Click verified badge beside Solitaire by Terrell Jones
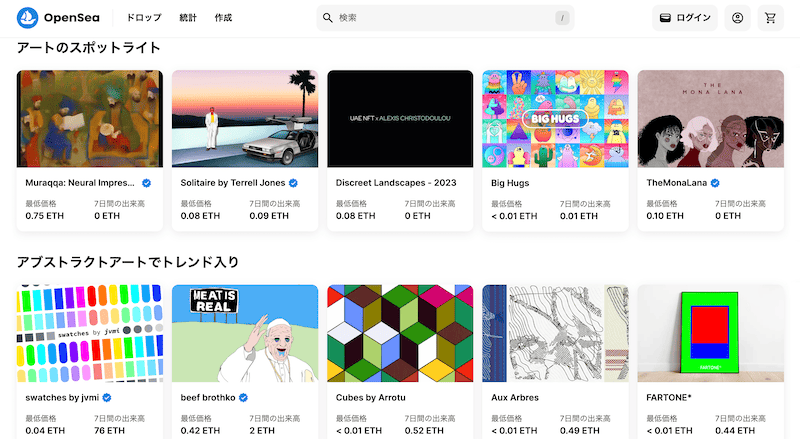800x439 pixels. coord(293,183)
